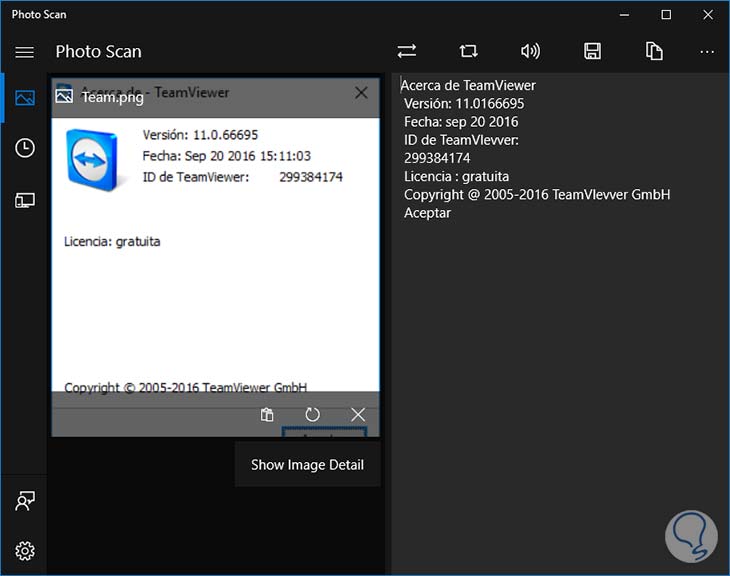Click the Team.png file name label
730x576 pixels.
click(113, 97)
